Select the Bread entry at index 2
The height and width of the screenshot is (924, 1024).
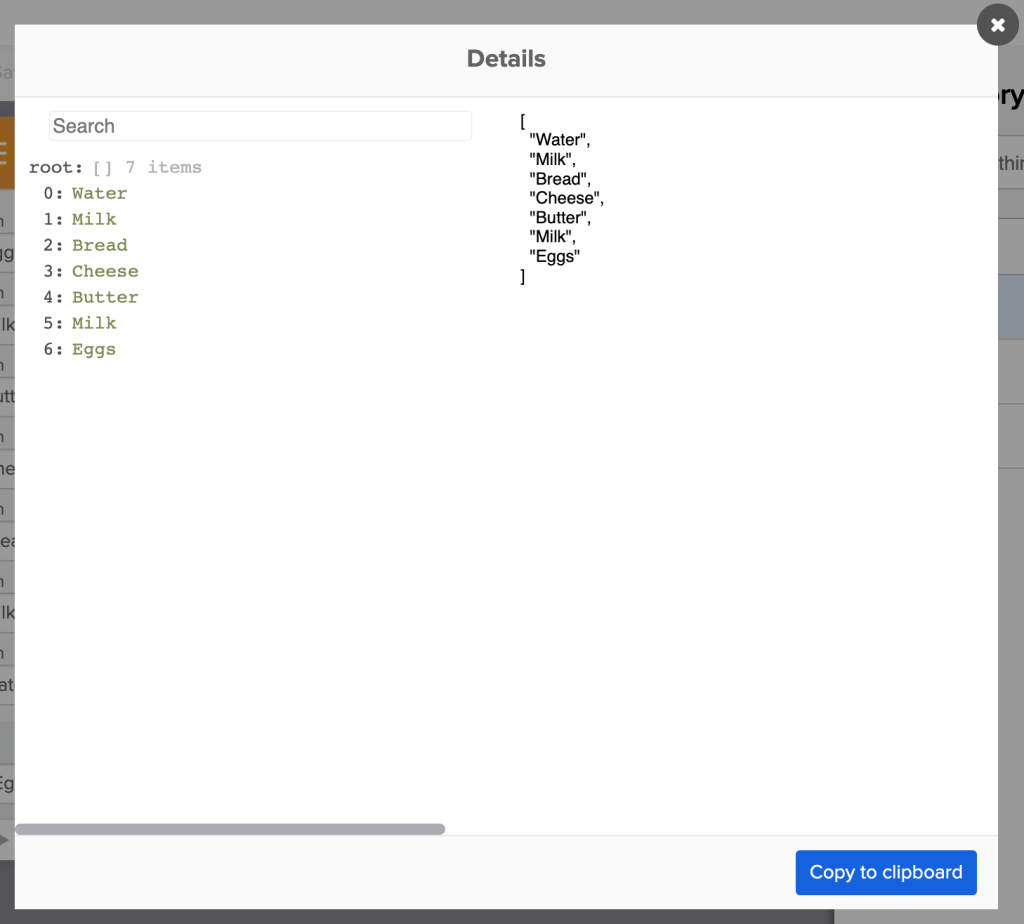(x=99, y=246)
